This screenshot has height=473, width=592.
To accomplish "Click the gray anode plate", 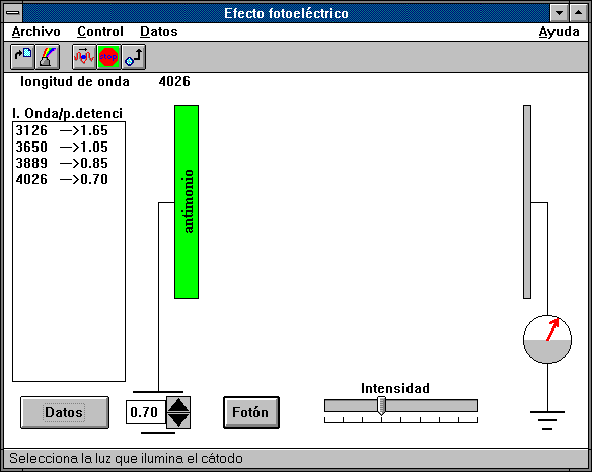I will pos(527,202).
